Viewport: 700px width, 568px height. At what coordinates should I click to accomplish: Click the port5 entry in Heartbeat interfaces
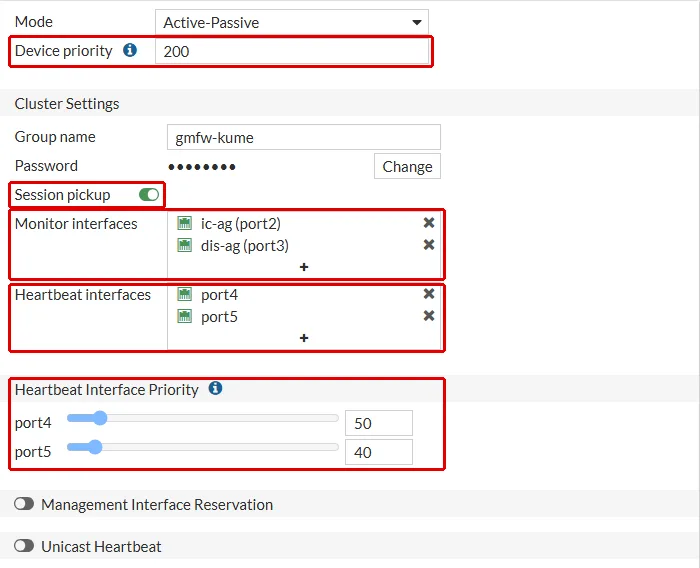(x=219, y=317)
